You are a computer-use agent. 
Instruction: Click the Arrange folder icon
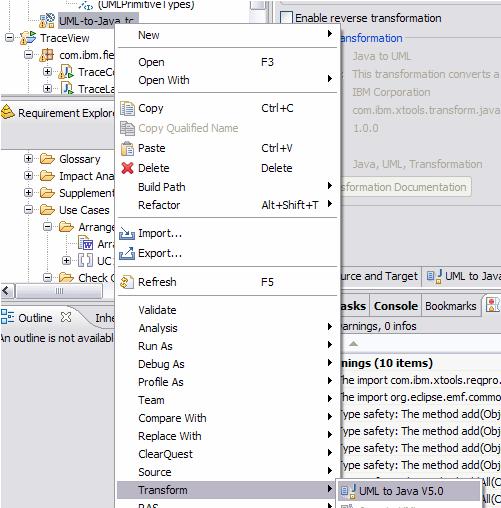pos(66,227)
